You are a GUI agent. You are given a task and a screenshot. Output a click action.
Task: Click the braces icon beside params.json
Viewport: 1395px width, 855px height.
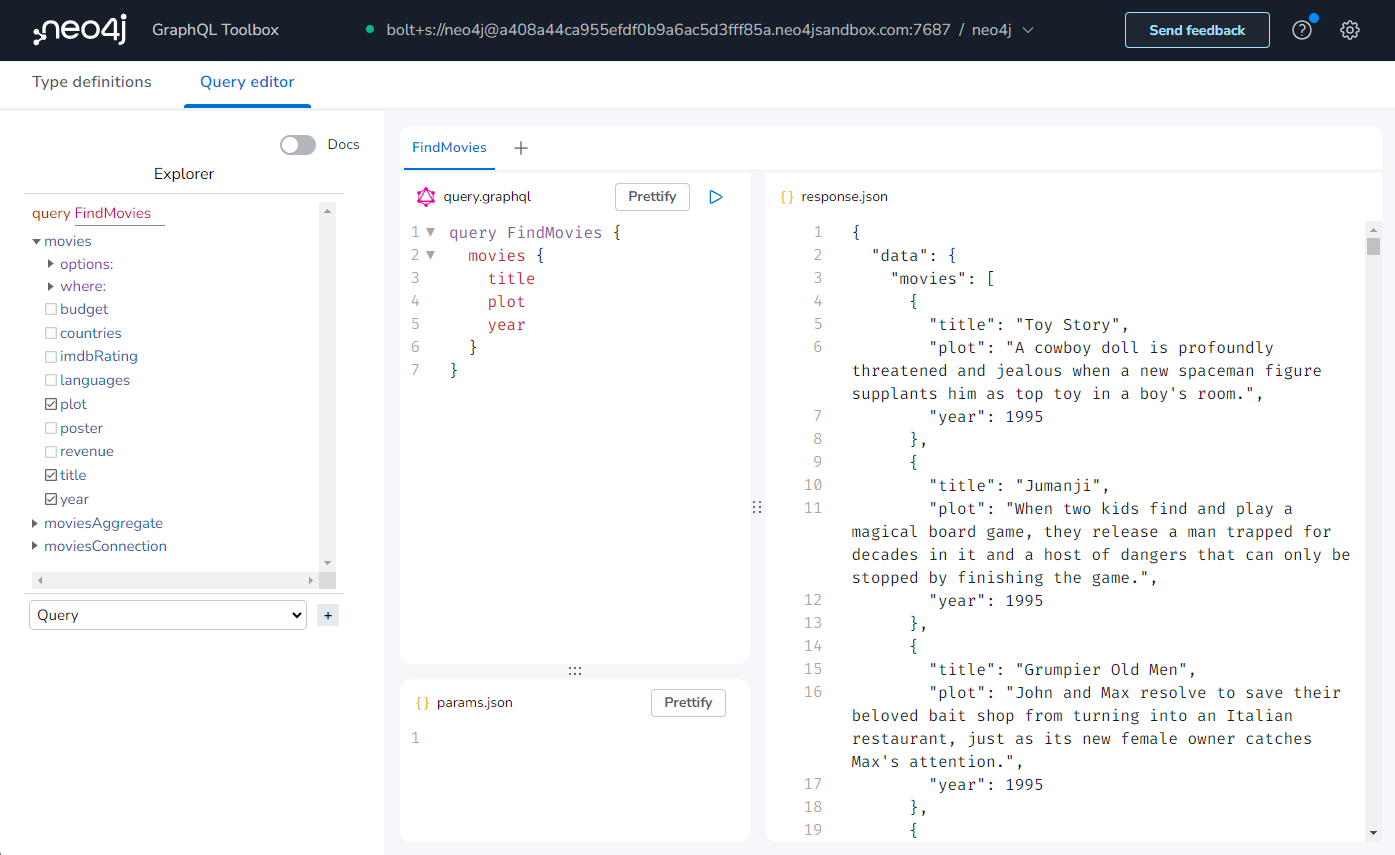[421, 702]
